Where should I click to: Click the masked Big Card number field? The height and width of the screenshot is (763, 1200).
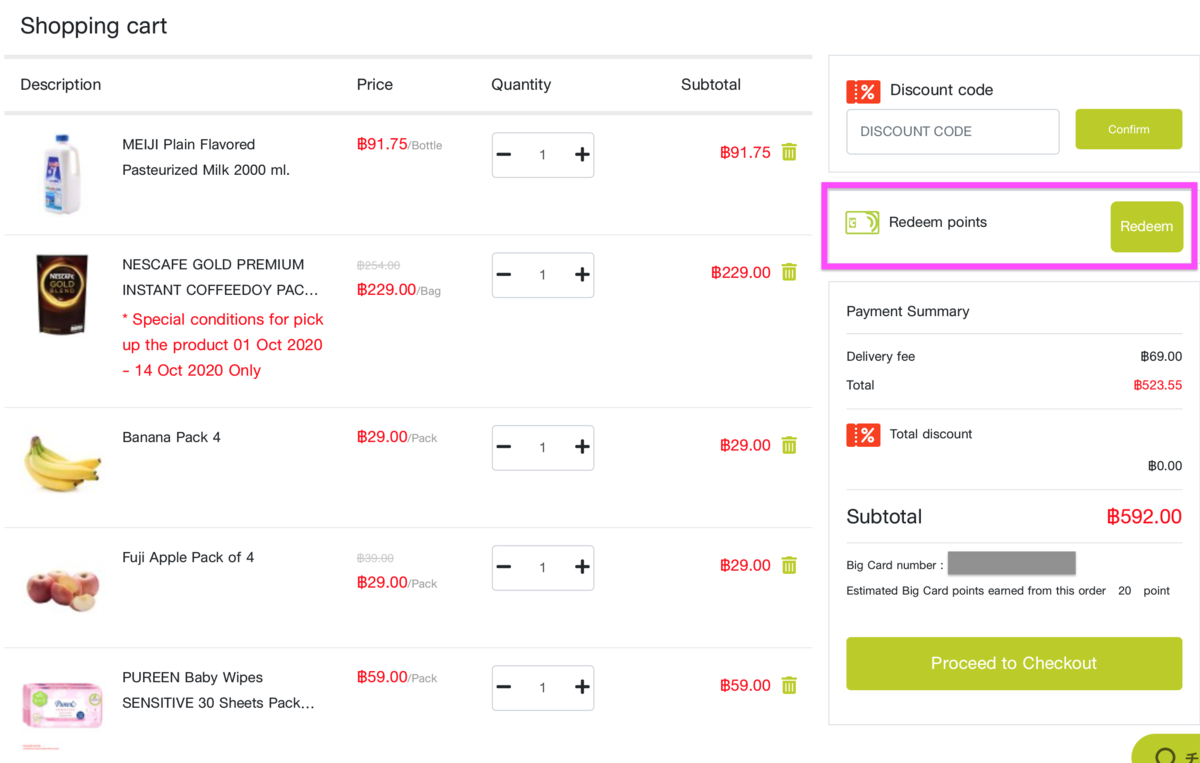click(x=1012, y=564)
